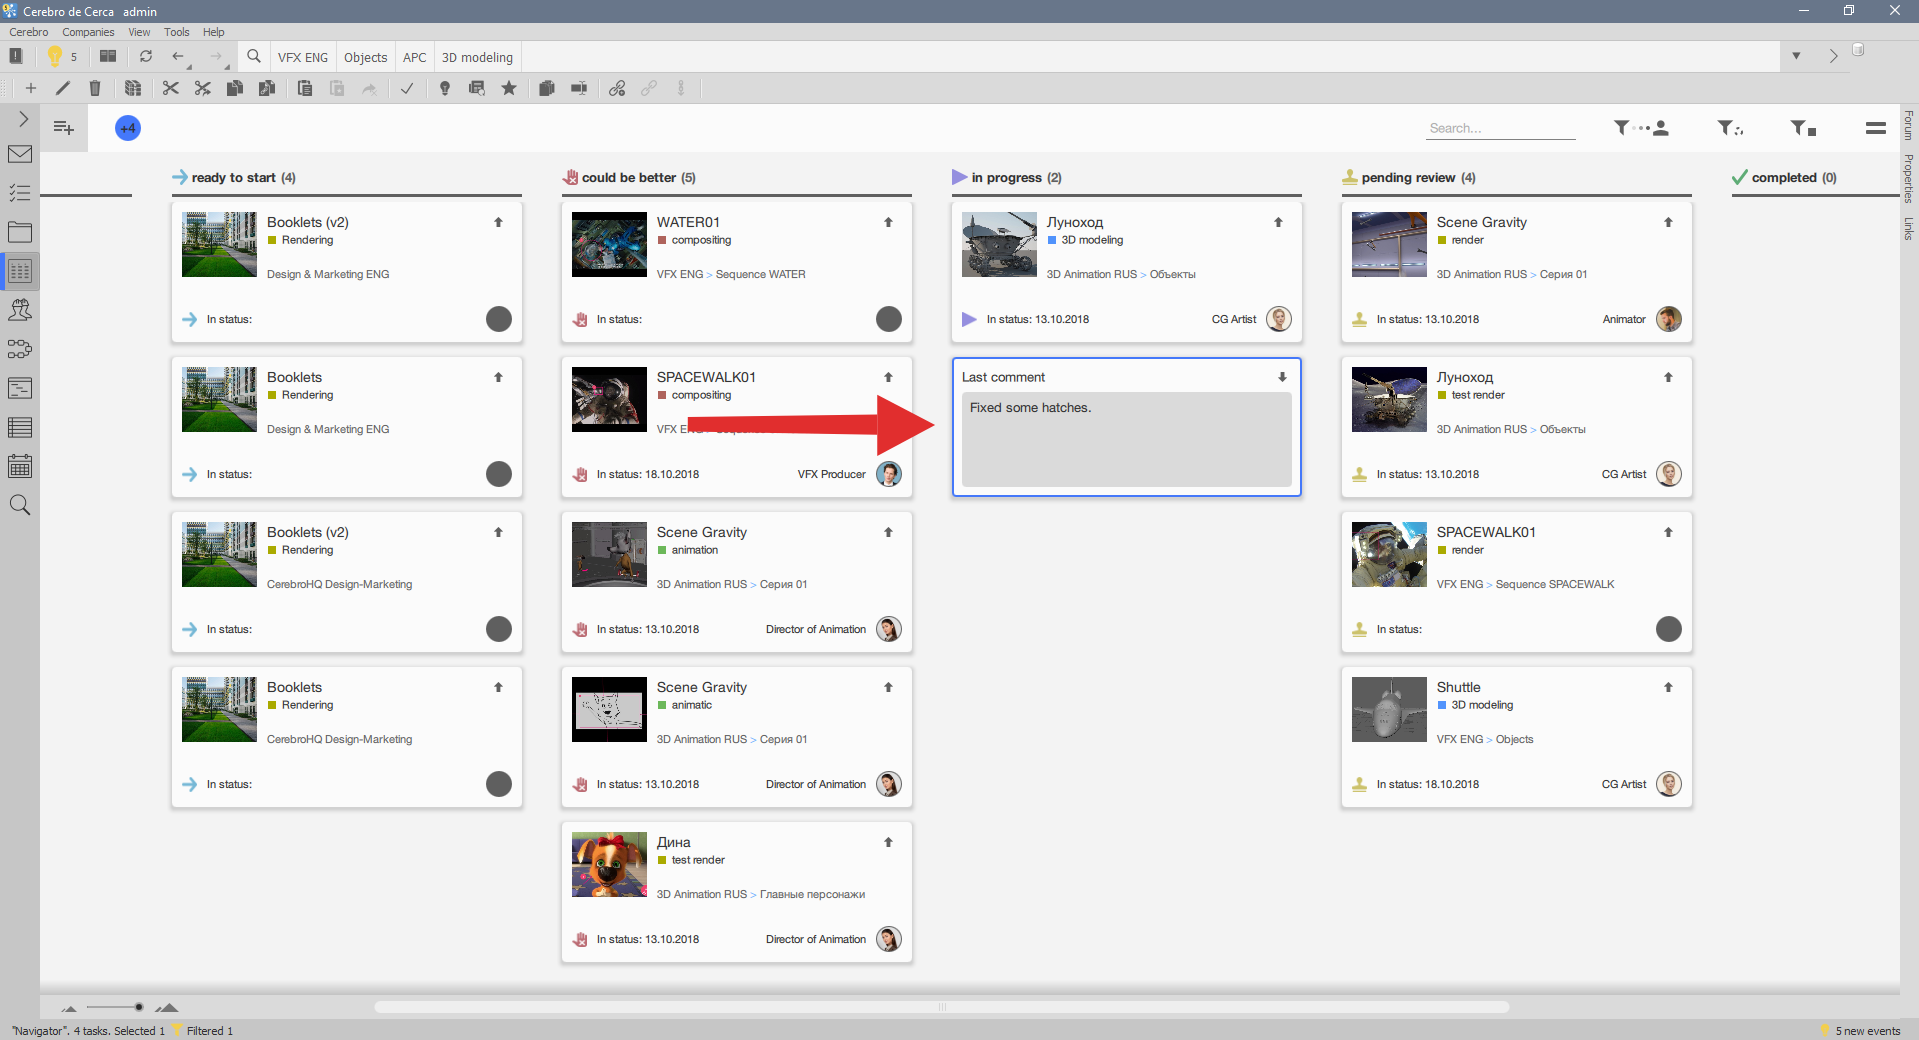1919x1040 pixels.
Task: Toggle the filter by status funnel icon
Action: 1803,128
